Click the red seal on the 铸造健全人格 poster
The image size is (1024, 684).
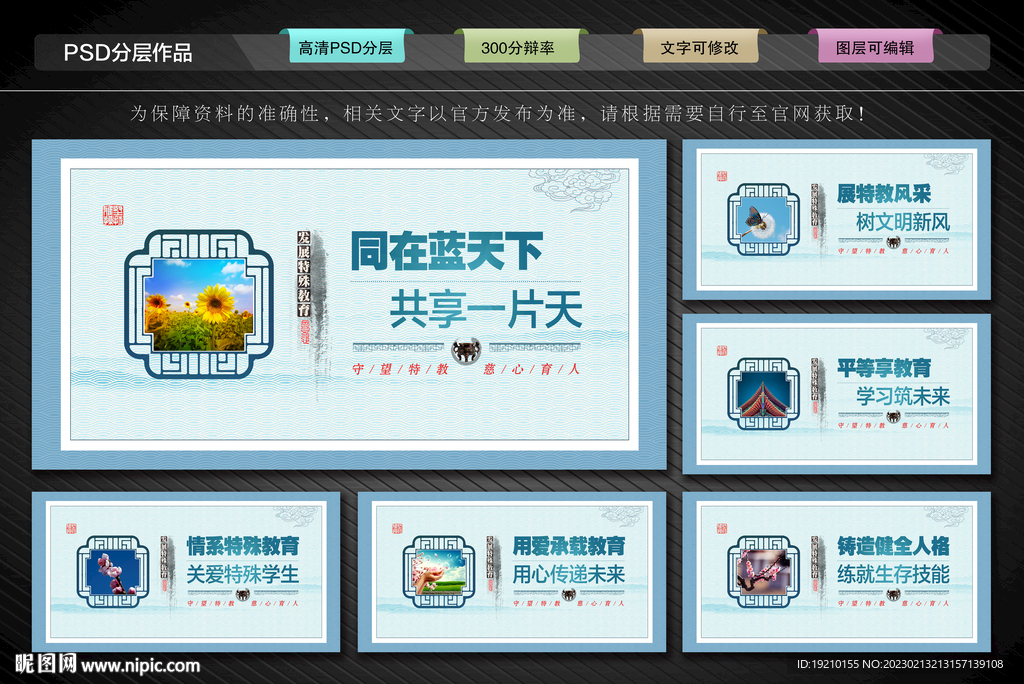click(x=722, y=526)
